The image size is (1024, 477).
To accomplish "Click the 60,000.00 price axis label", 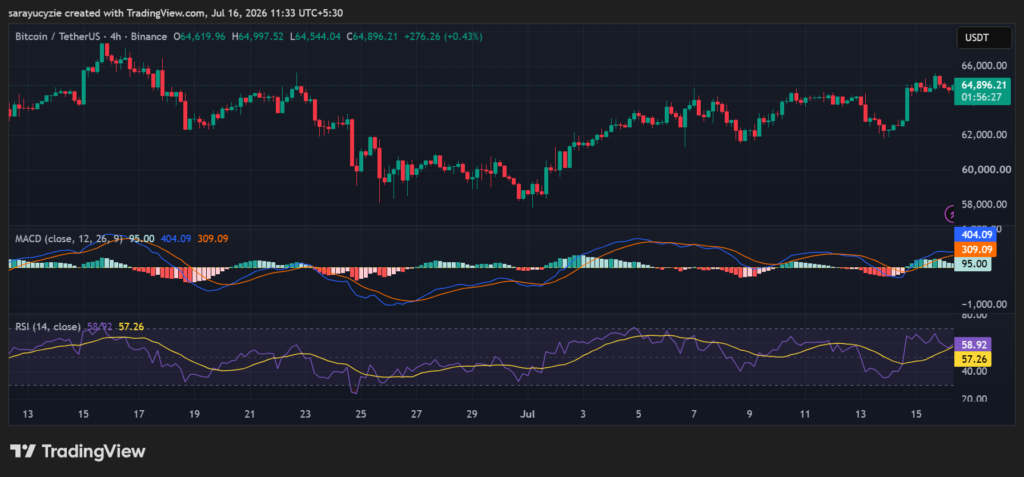I will 984,169.
